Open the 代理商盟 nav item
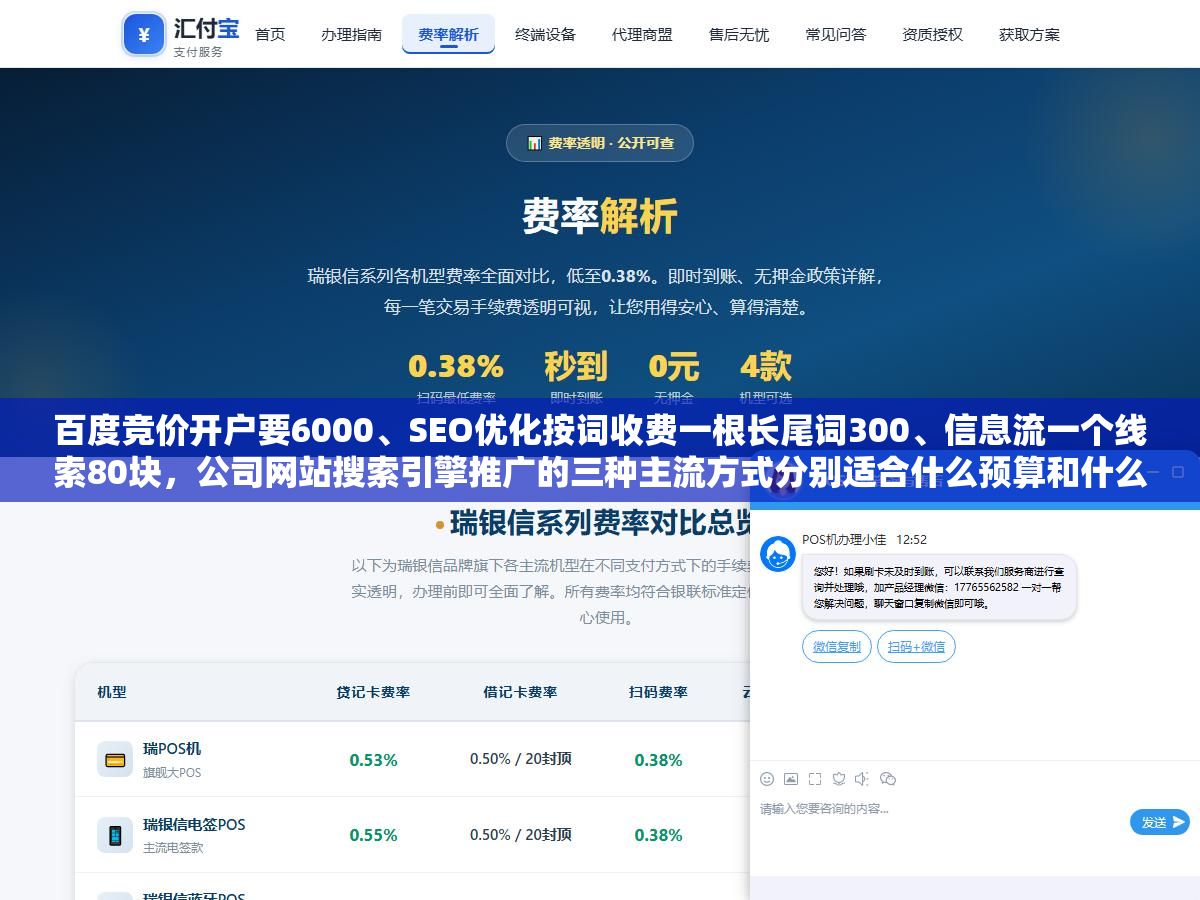This screenshot has width=1200, height=900. pyautogui.click(x=642, y=34)
